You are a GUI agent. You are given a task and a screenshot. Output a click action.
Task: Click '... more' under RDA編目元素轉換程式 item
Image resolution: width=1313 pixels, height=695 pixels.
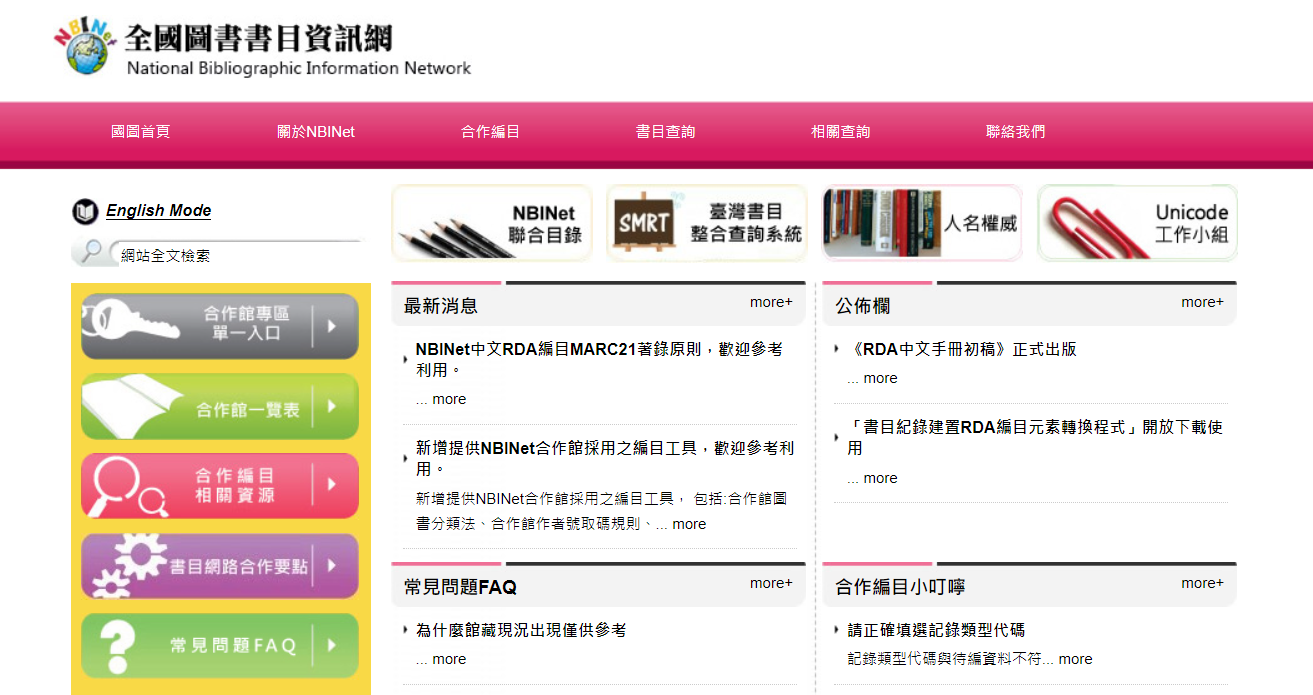(x=872, y=478)
